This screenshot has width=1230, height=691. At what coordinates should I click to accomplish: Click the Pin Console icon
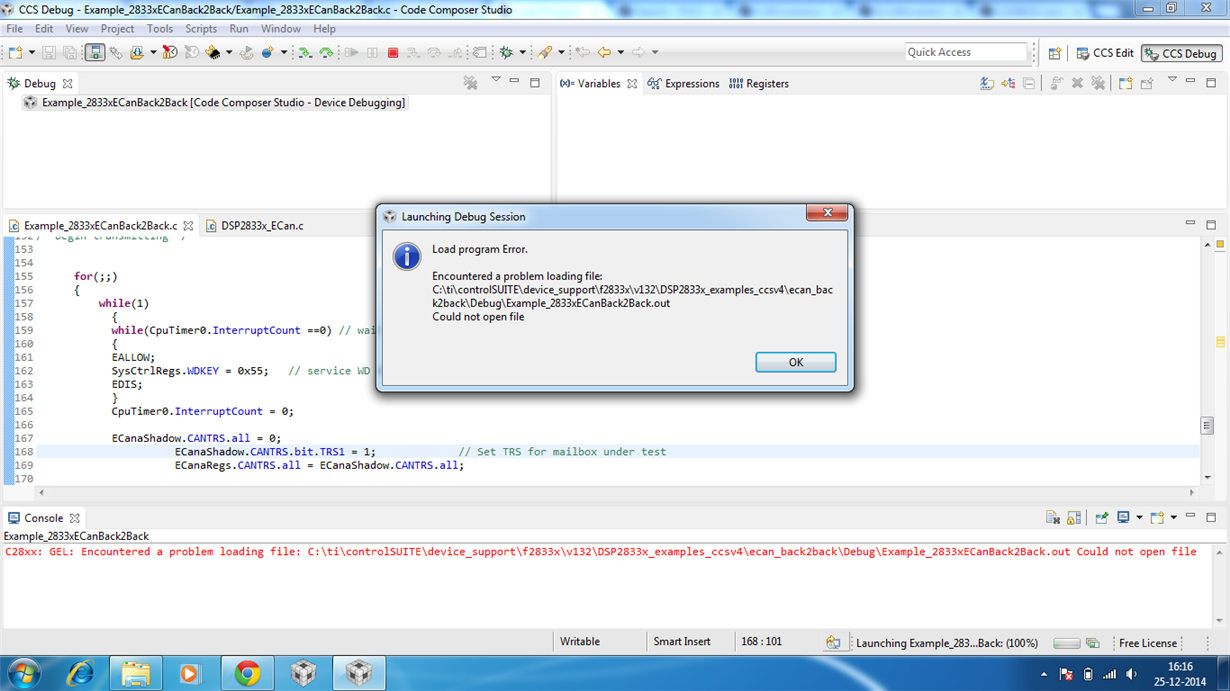(x=1101, y=518)
